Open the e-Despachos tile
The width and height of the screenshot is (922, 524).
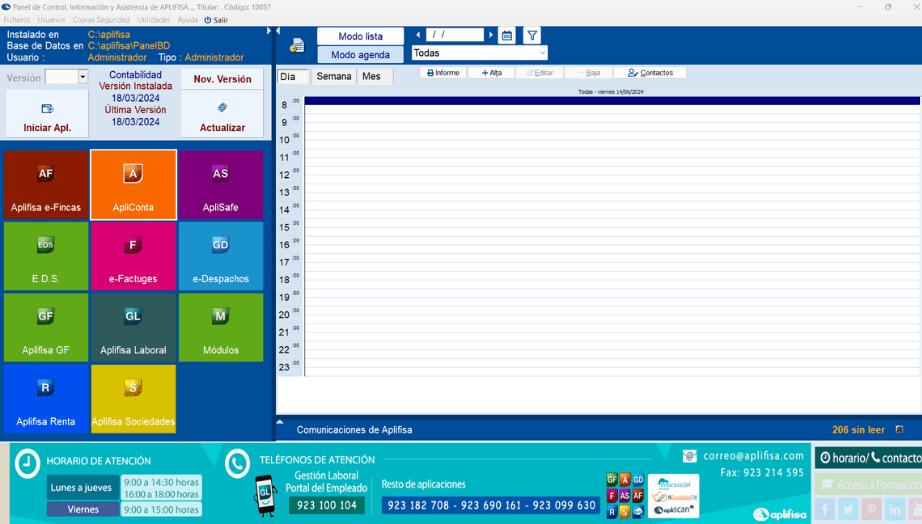221,256
